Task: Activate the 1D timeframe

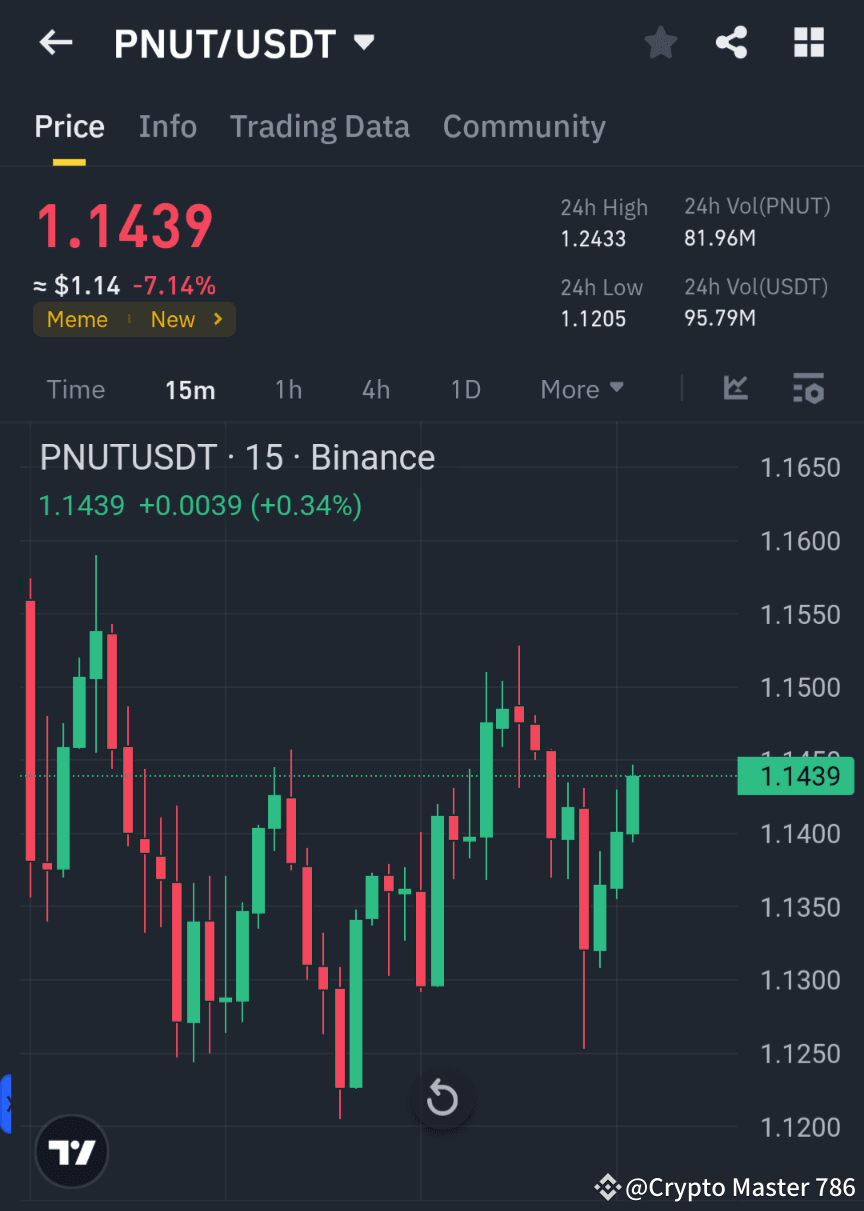Action: pos(465,390)
